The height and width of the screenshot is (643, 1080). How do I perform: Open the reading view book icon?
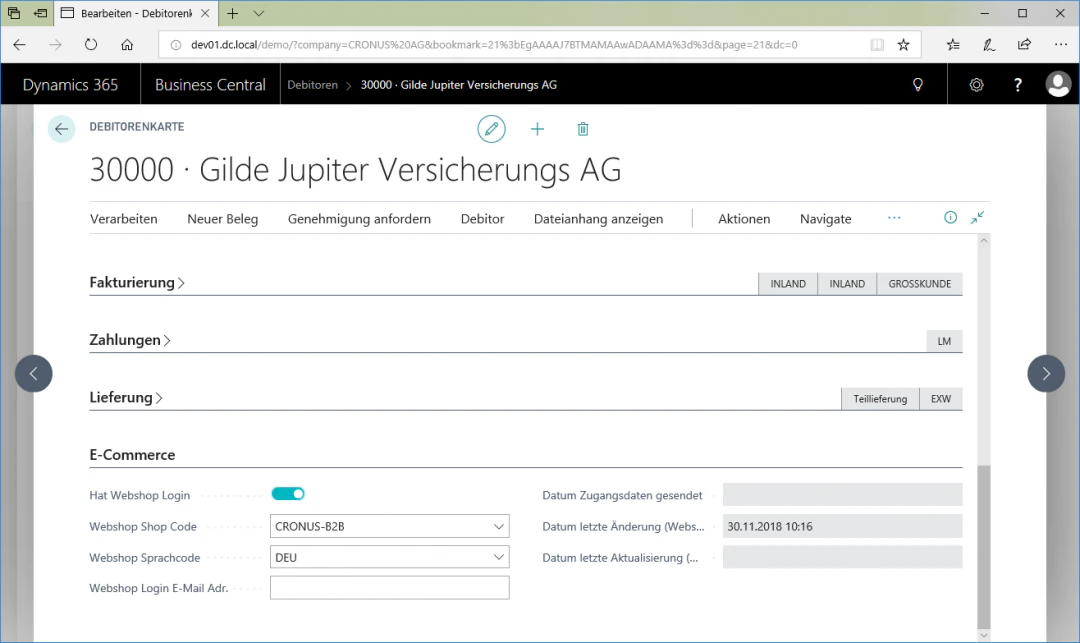tap(877, 45)
